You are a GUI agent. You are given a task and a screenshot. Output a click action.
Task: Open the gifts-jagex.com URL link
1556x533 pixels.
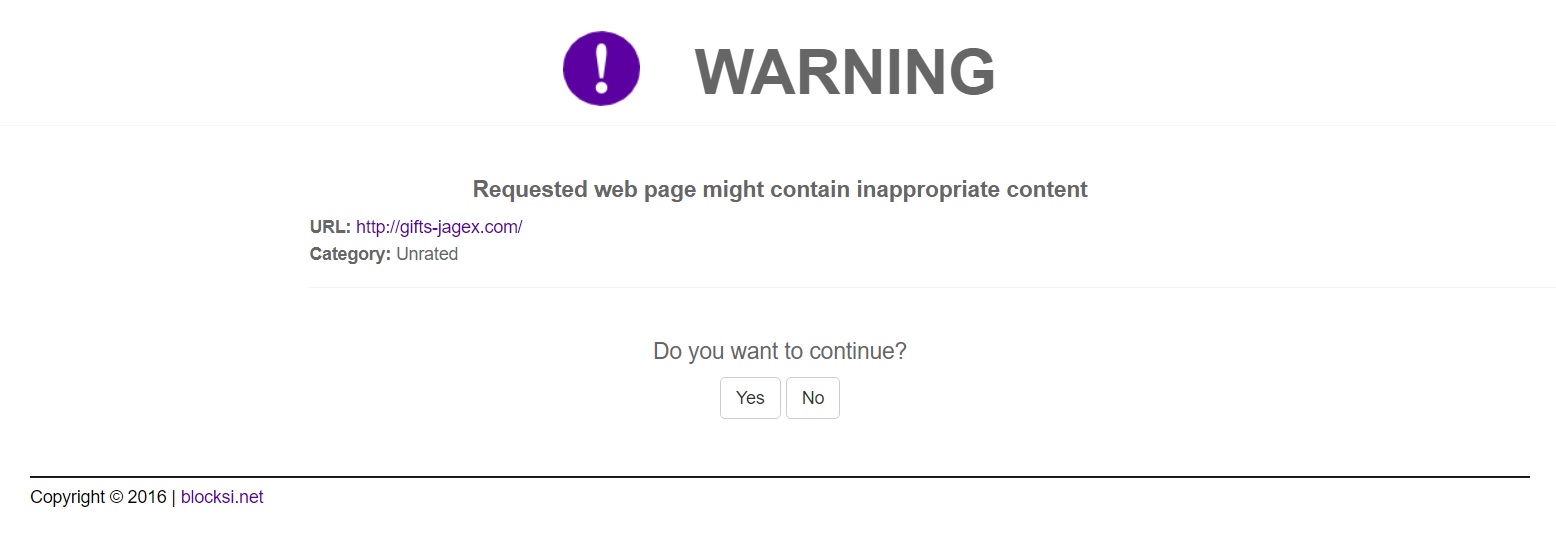click(439, 227)
